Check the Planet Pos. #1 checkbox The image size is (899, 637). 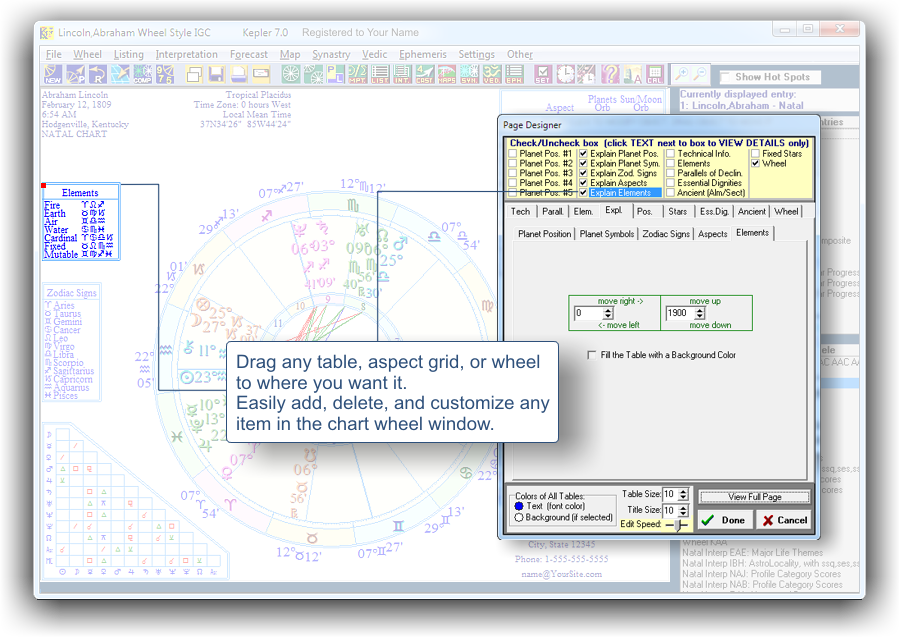tap(513, 154)
